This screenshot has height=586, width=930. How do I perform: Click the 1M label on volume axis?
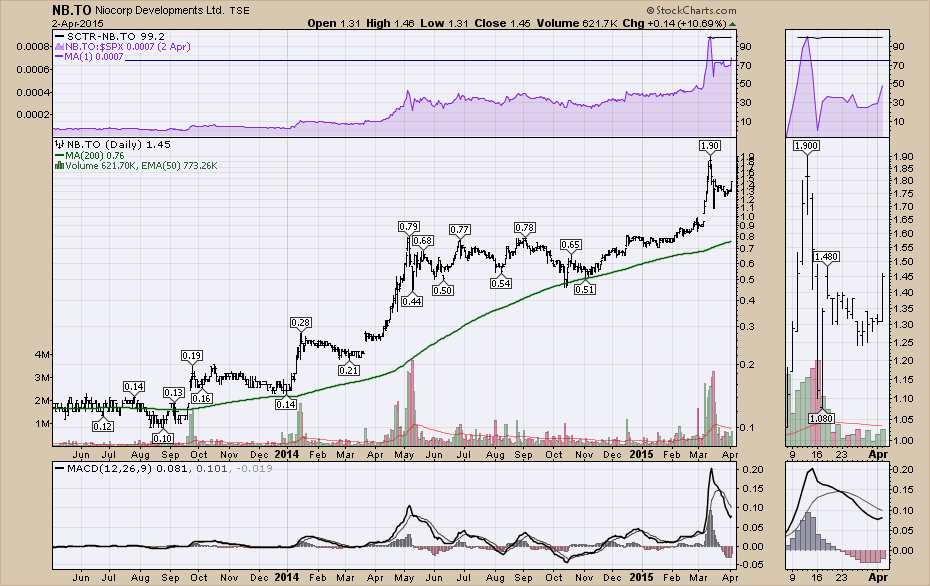coord(43,423)
